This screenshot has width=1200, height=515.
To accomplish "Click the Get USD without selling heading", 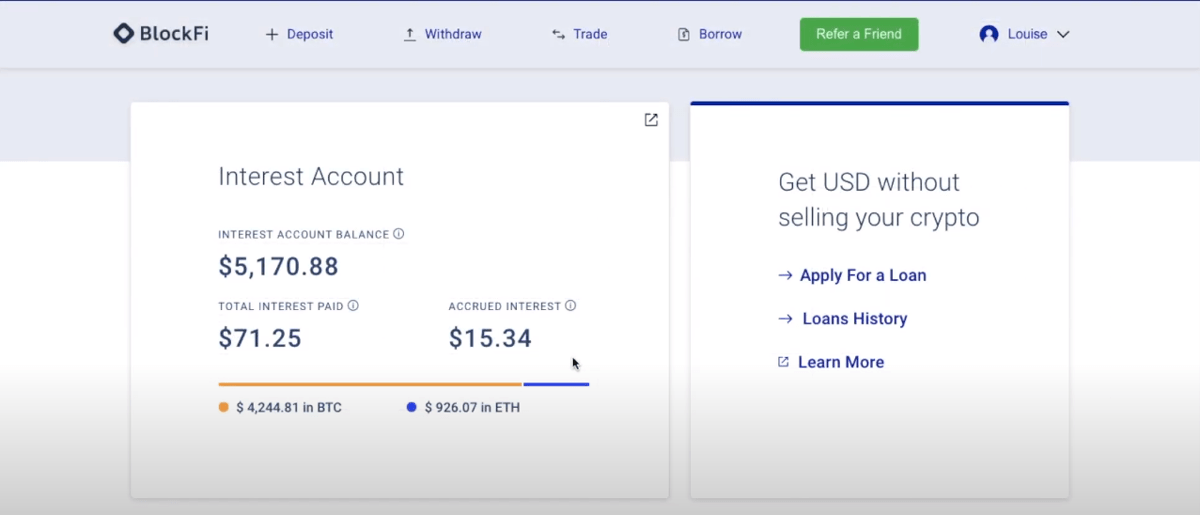I will 879,200.
